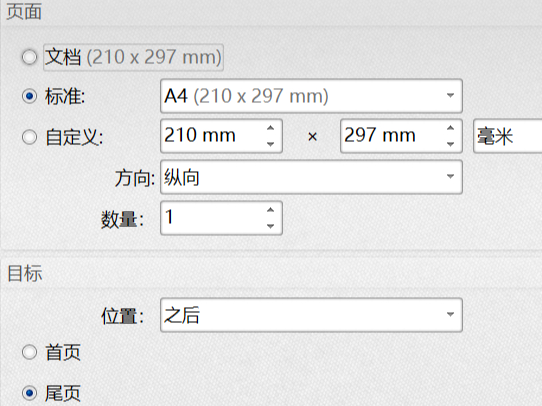Increase width with the 210 mm up arrow
This screenshot has height=406, width=542.
271,128
